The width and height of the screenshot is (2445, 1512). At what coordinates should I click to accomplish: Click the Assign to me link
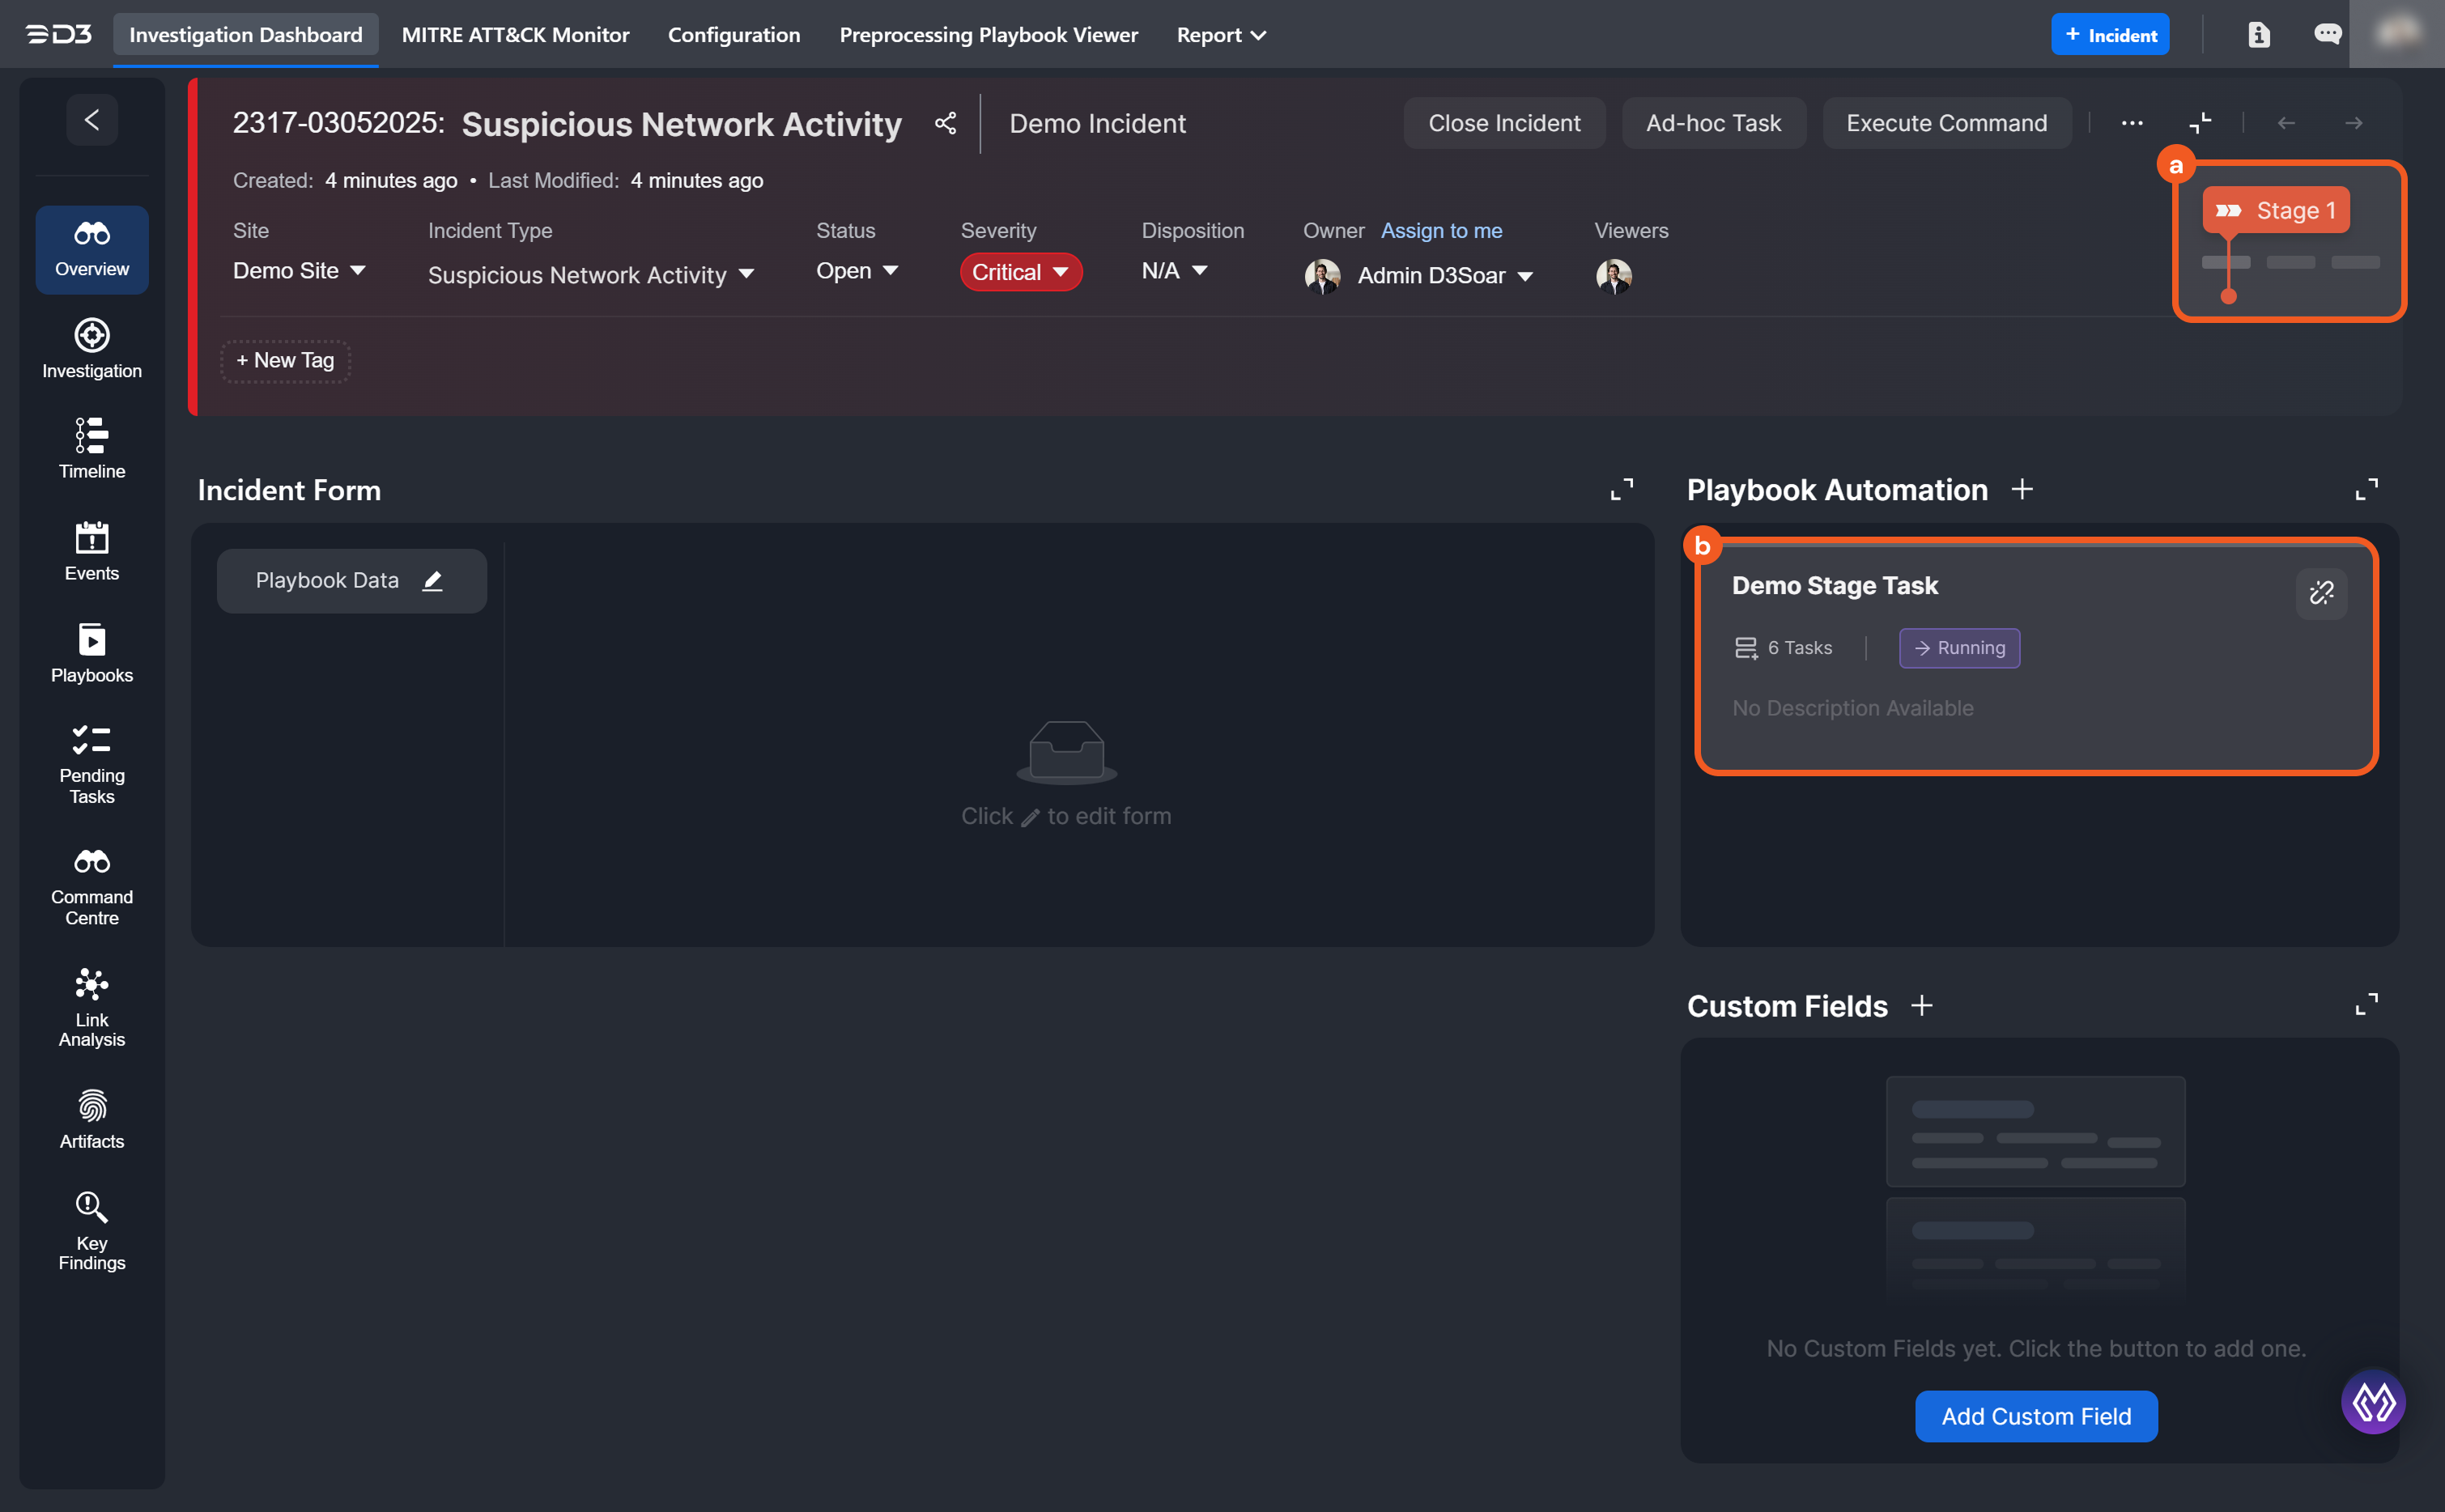point(1440,231)
